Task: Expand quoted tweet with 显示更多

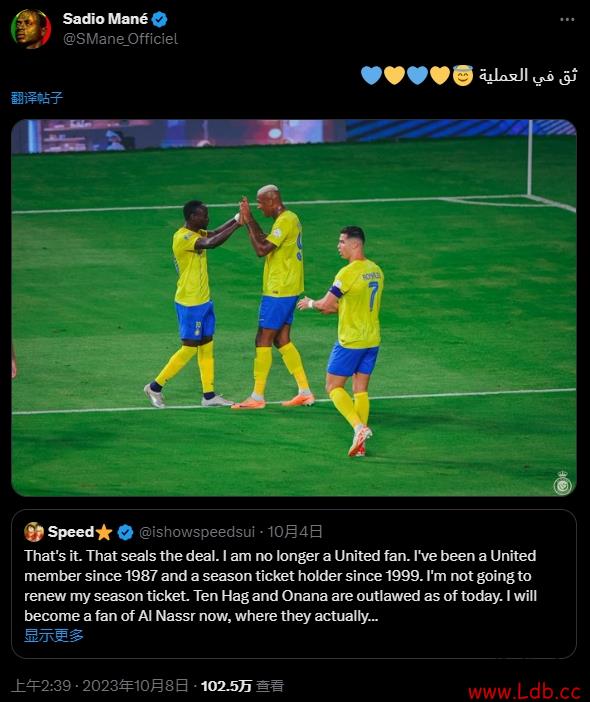Action: [x=54, y=635]
